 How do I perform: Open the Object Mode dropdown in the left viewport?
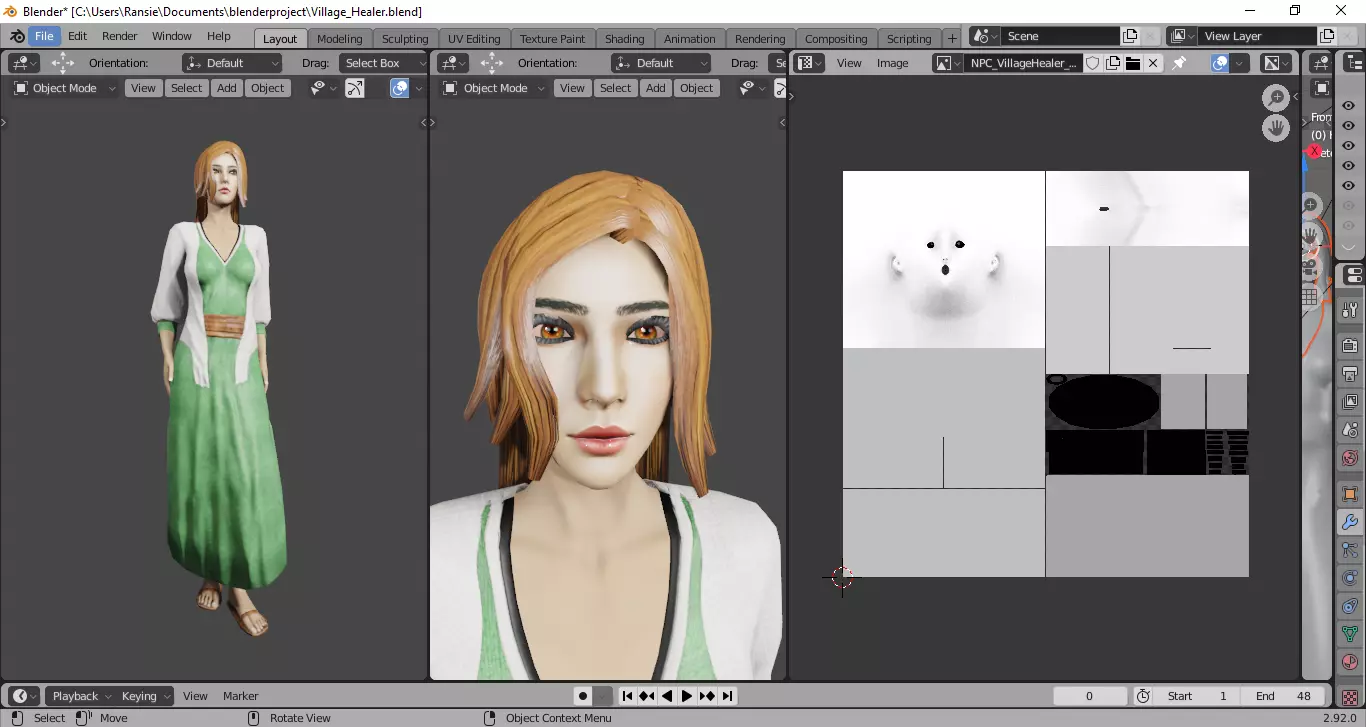(65, 88)
